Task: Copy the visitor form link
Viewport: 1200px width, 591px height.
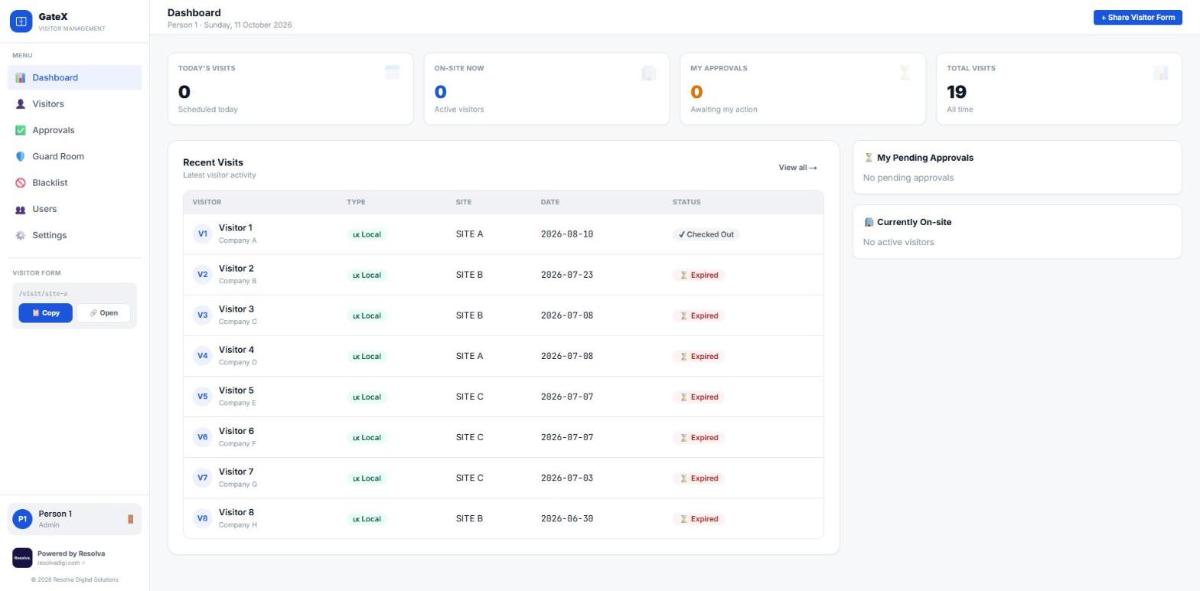Action: coord(45,313)
